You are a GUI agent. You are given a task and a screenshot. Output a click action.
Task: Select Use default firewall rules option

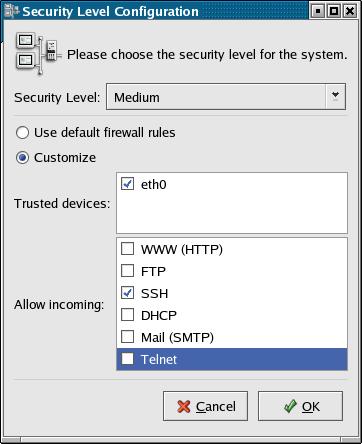23,133
